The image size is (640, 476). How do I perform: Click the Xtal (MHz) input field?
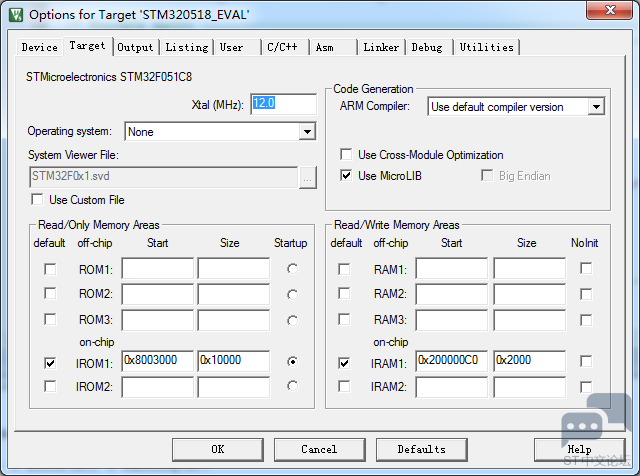pyautogui.click(x=283, y=104)
